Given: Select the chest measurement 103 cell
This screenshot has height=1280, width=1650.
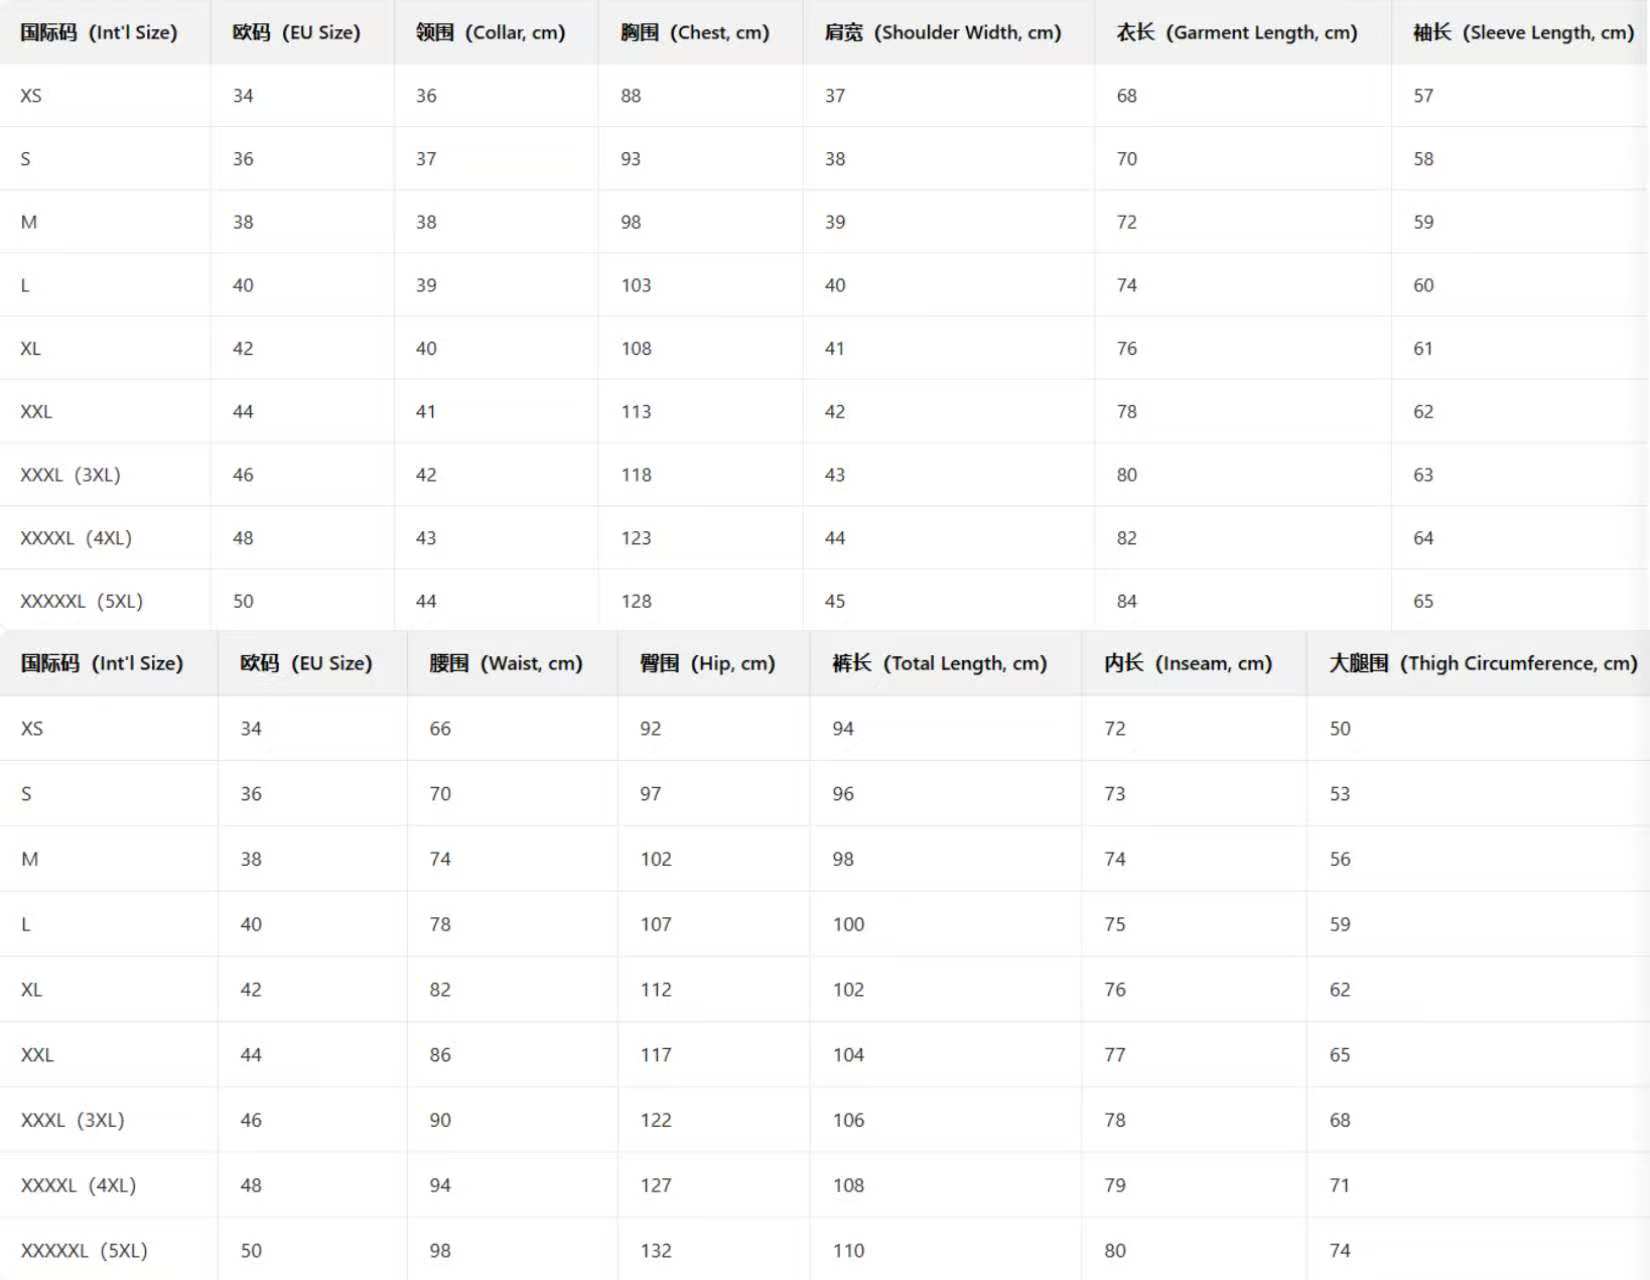Looking at the screenshot, I should click(636, 285).
